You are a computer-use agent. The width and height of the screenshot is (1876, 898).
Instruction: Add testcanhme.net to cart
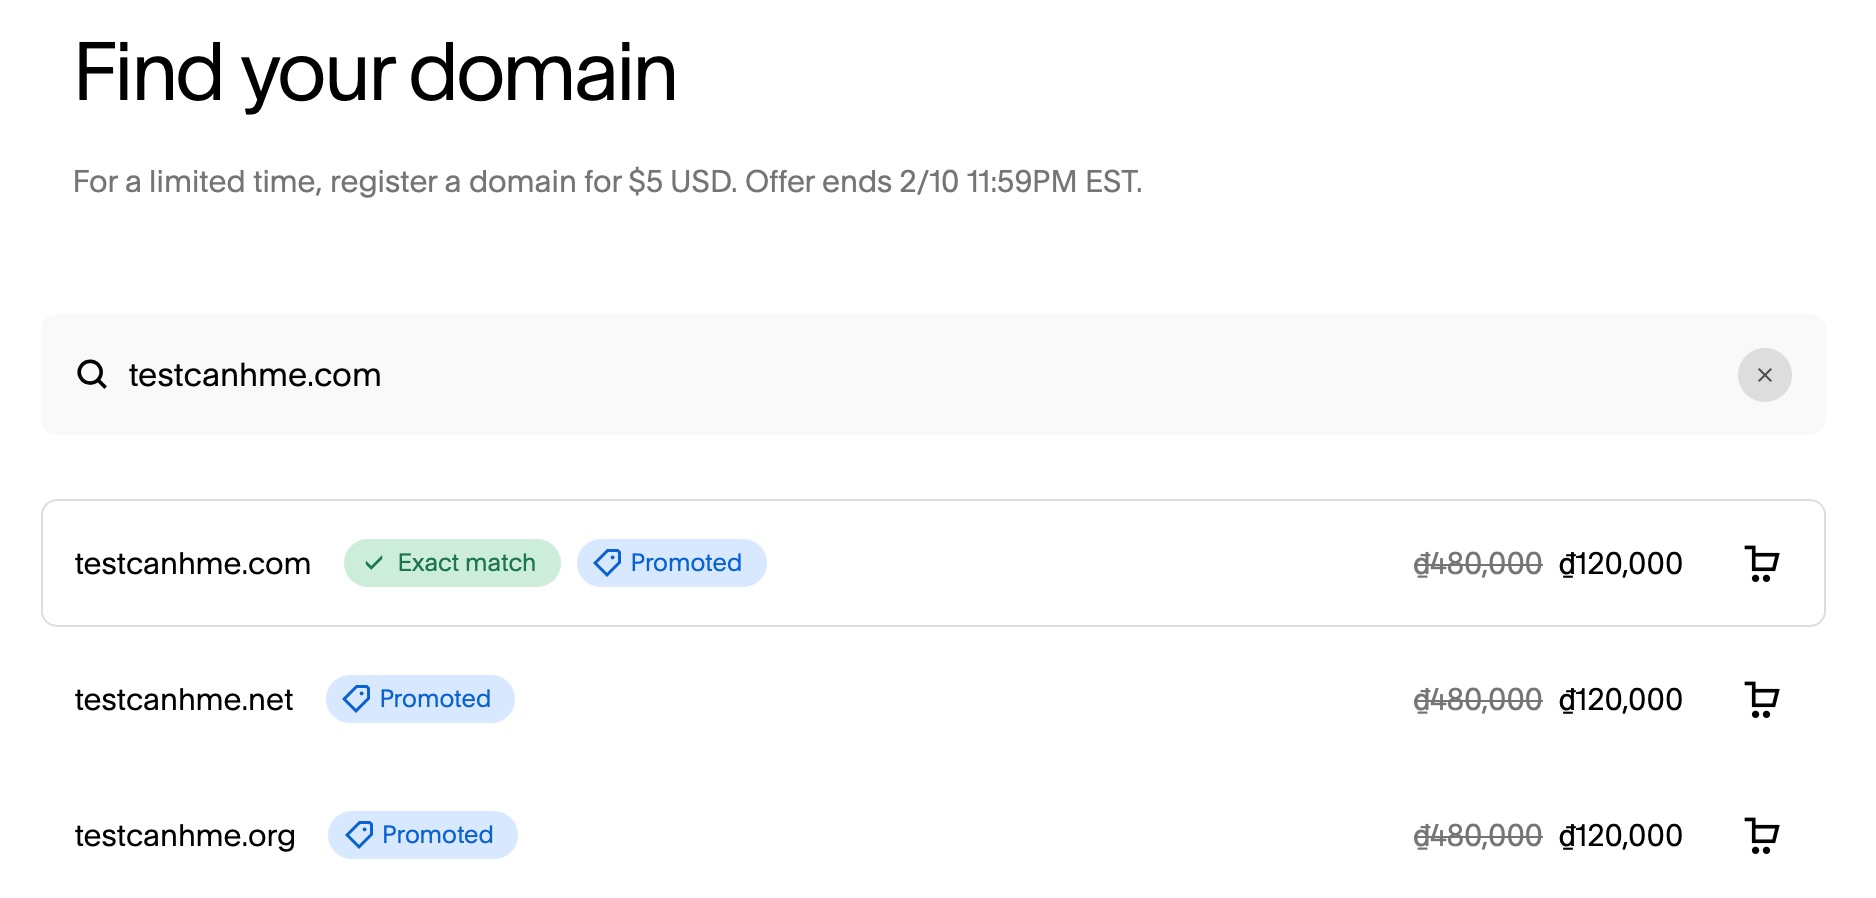point(1761,700)
